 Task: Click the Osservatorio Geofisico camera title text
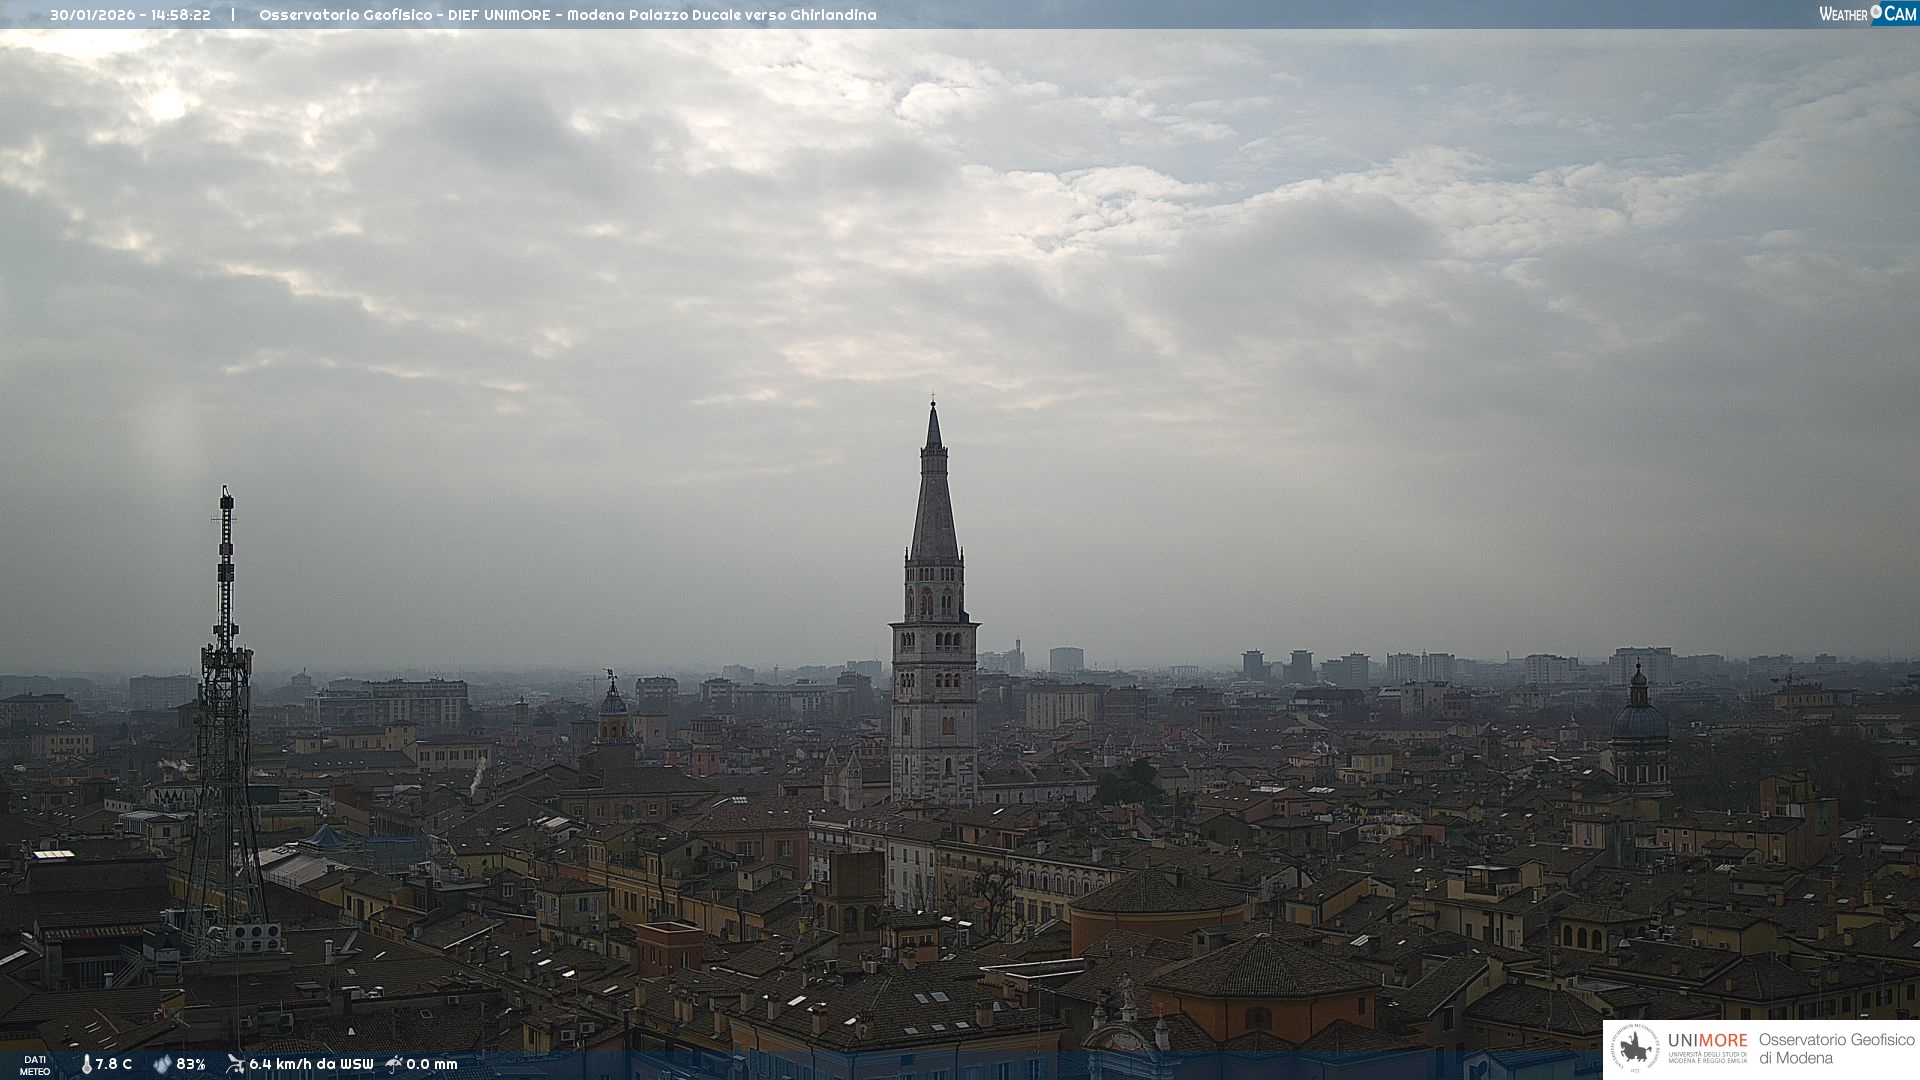click(567, 15)
